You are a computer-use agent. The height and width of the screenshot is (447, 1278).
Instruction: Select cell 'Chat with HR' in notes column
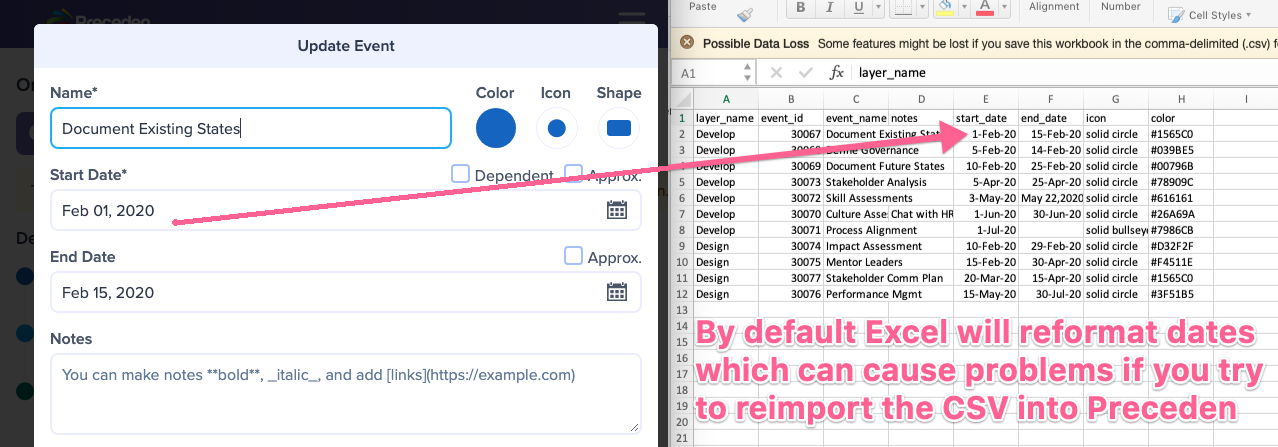pos(921,214)
